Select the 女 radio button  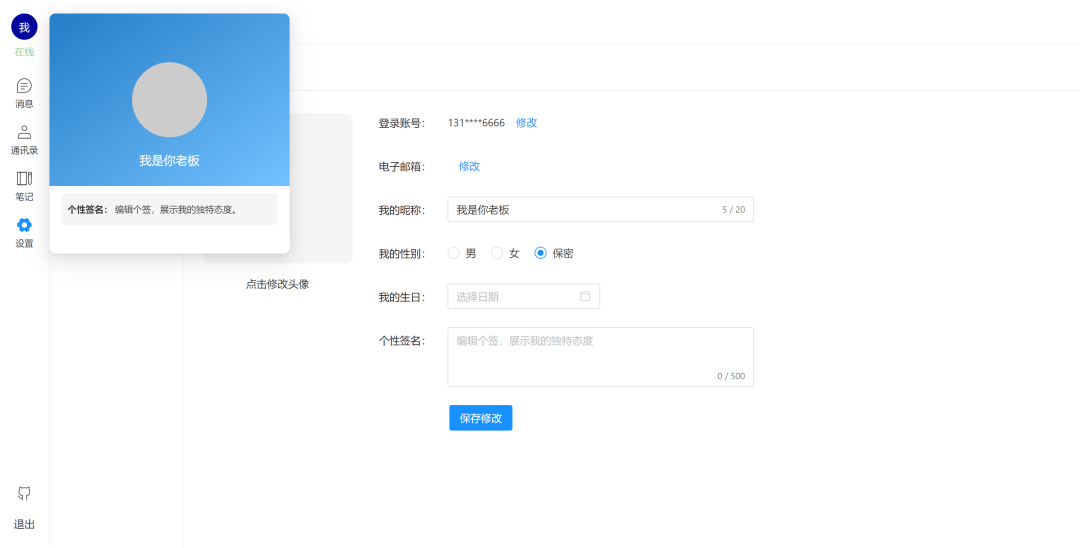[497, 253]
